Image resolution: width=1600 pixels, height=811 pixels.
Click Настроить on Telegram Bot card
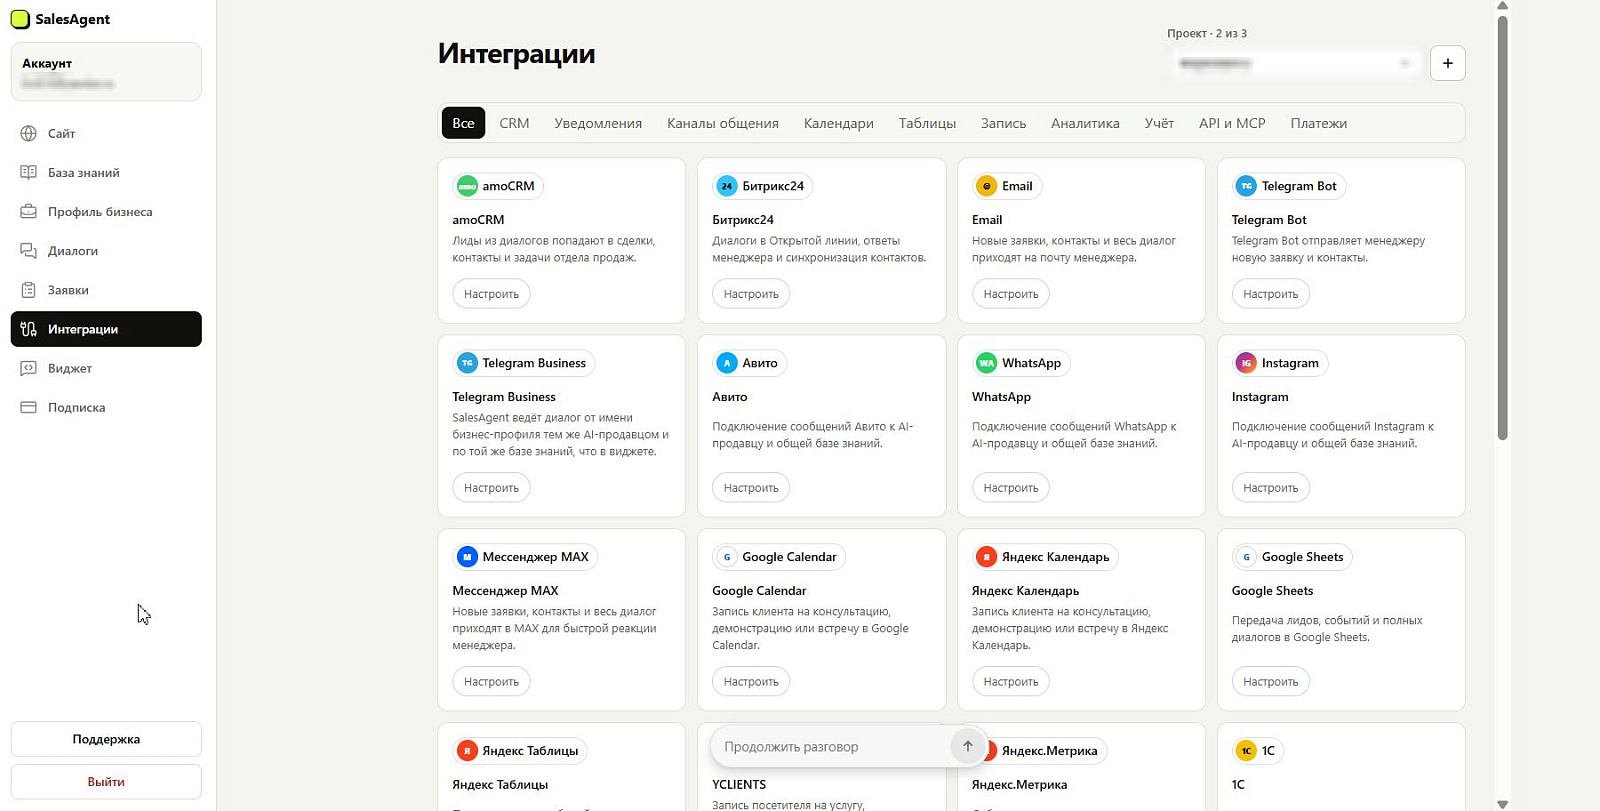coord(1270,294)
